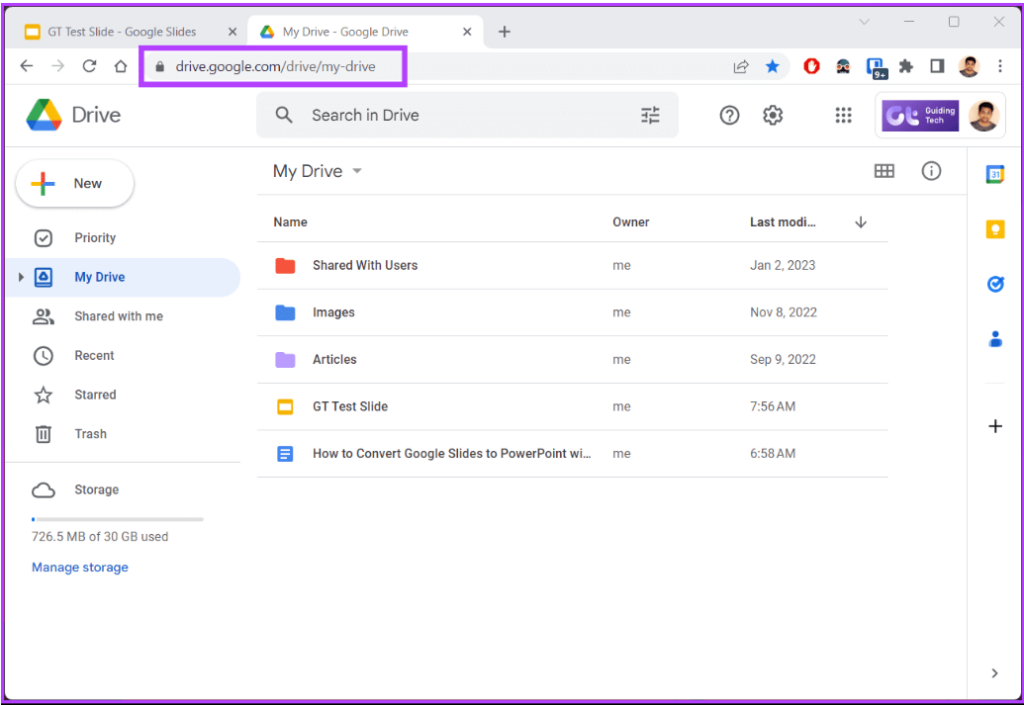This screenshot has width=1024, height=705.
Task: Open the My Drive breadcrumb dropdown
Action: (356, 171)
